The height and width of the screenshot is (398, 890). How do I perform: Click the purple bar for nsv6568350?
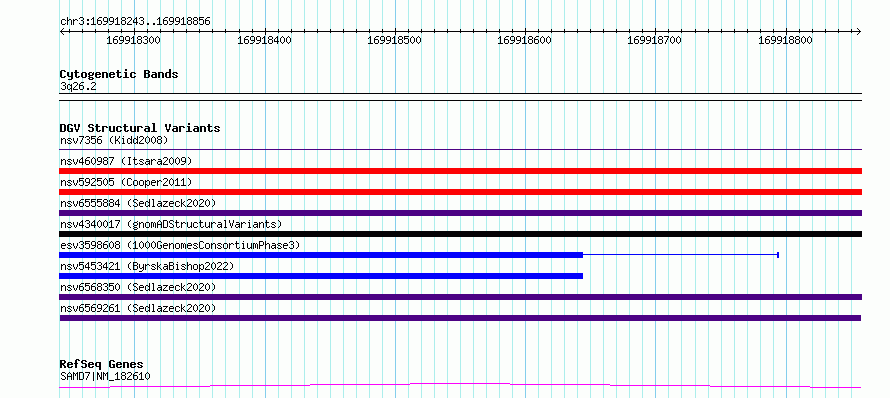tap(460, 297)
